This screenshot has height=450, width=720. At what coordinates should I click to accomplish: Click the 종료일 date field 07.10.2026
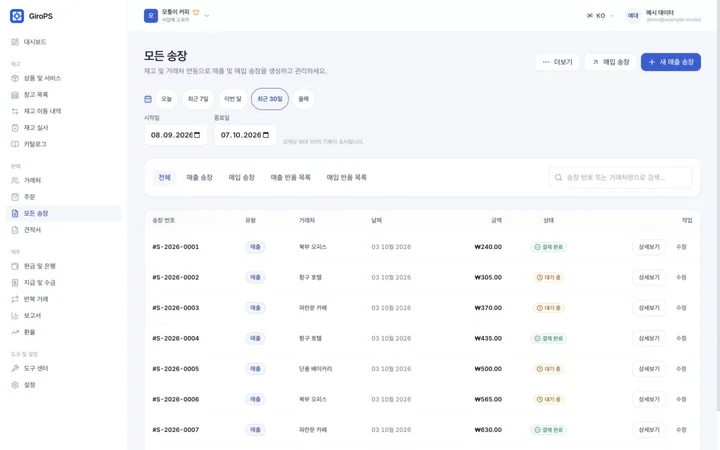coord(245,135)
